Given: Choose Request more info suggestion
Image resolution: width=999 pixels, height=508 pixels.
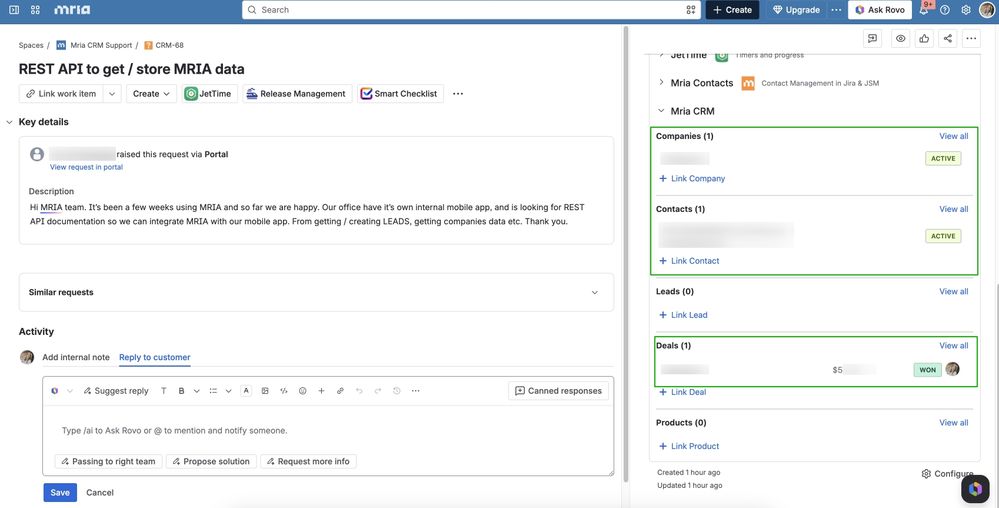Looking at the screenshot, I should tap(308, 461).
